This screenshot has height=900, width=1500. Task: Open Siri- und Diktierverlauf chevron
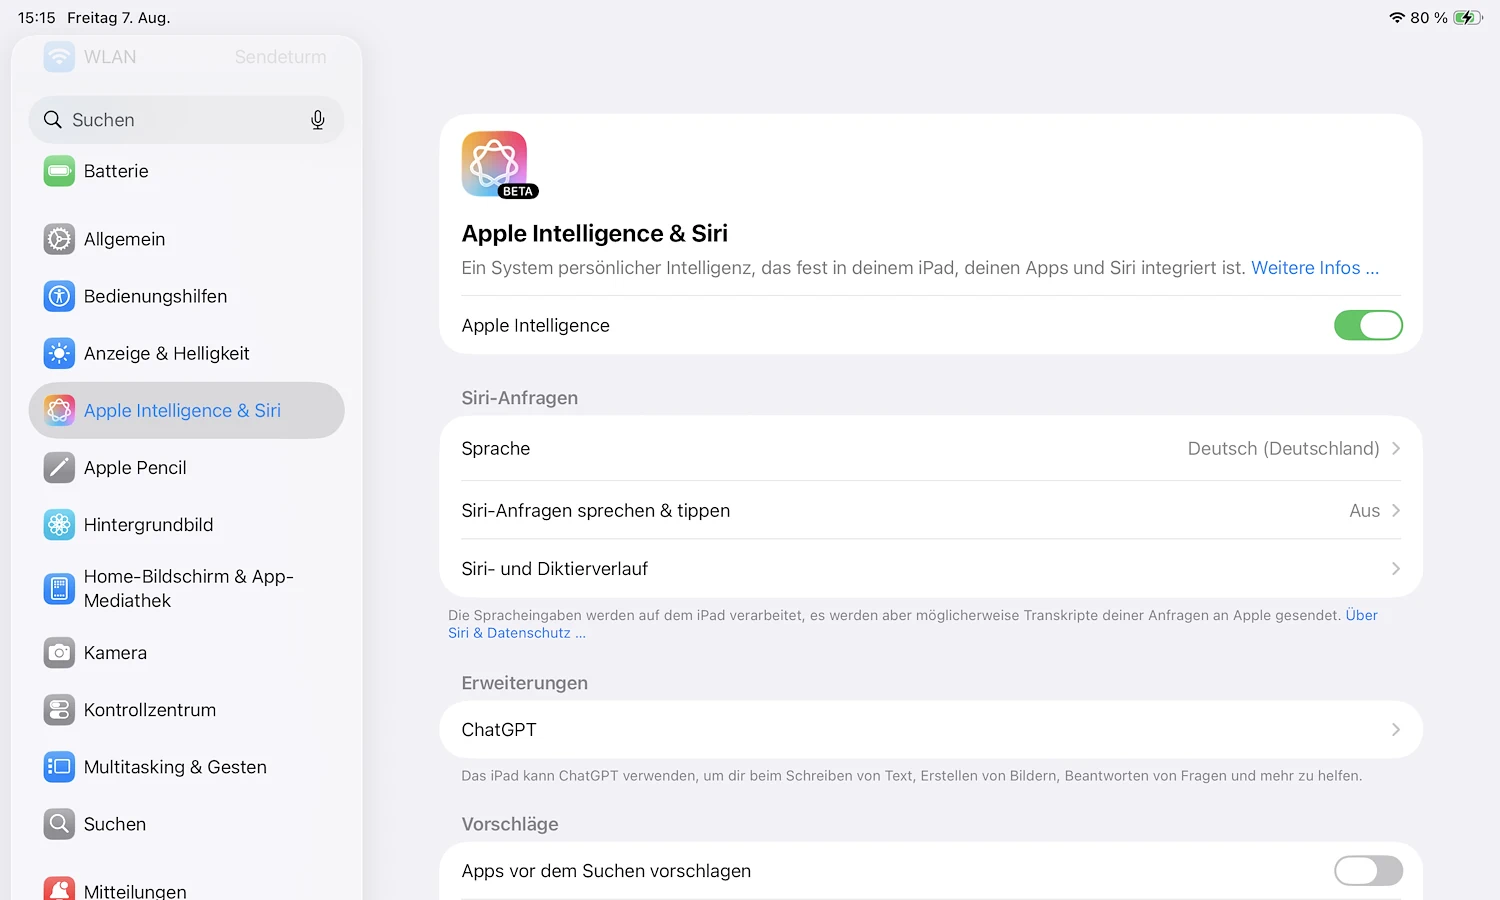point(1396,569)
